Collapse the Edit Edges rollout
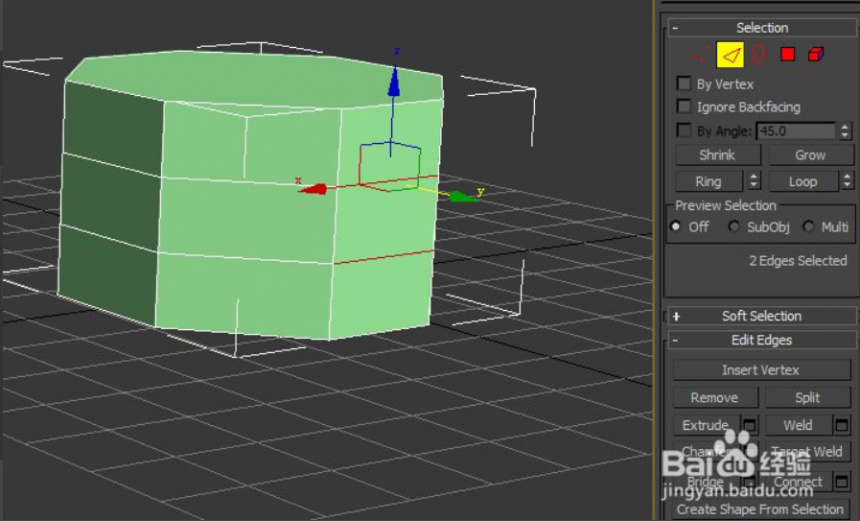 (x=761, y=340)
